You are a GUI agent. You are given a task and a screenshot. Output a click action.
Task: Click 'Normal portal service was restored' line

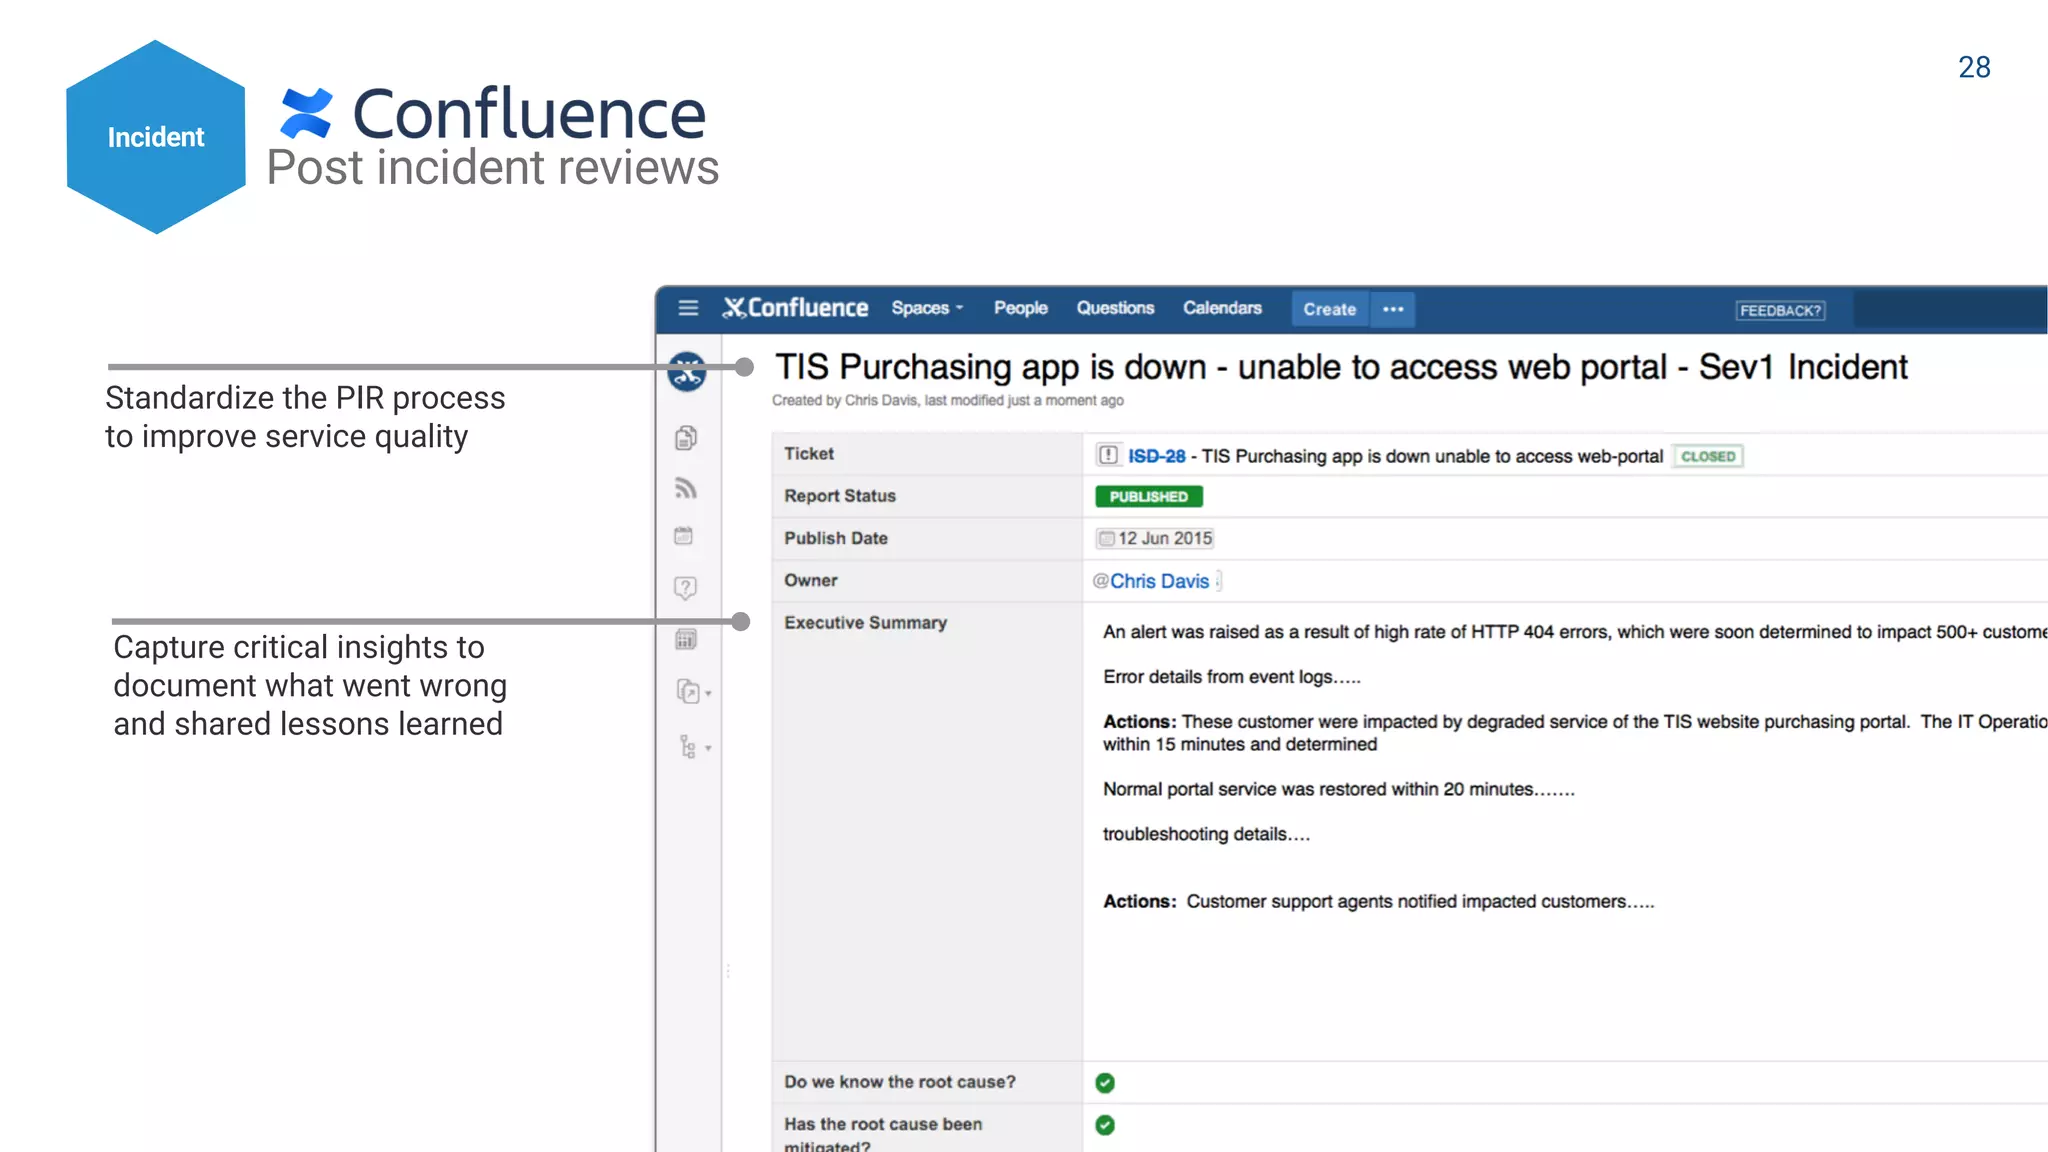pyautogui.click(x=1338, y=789)
